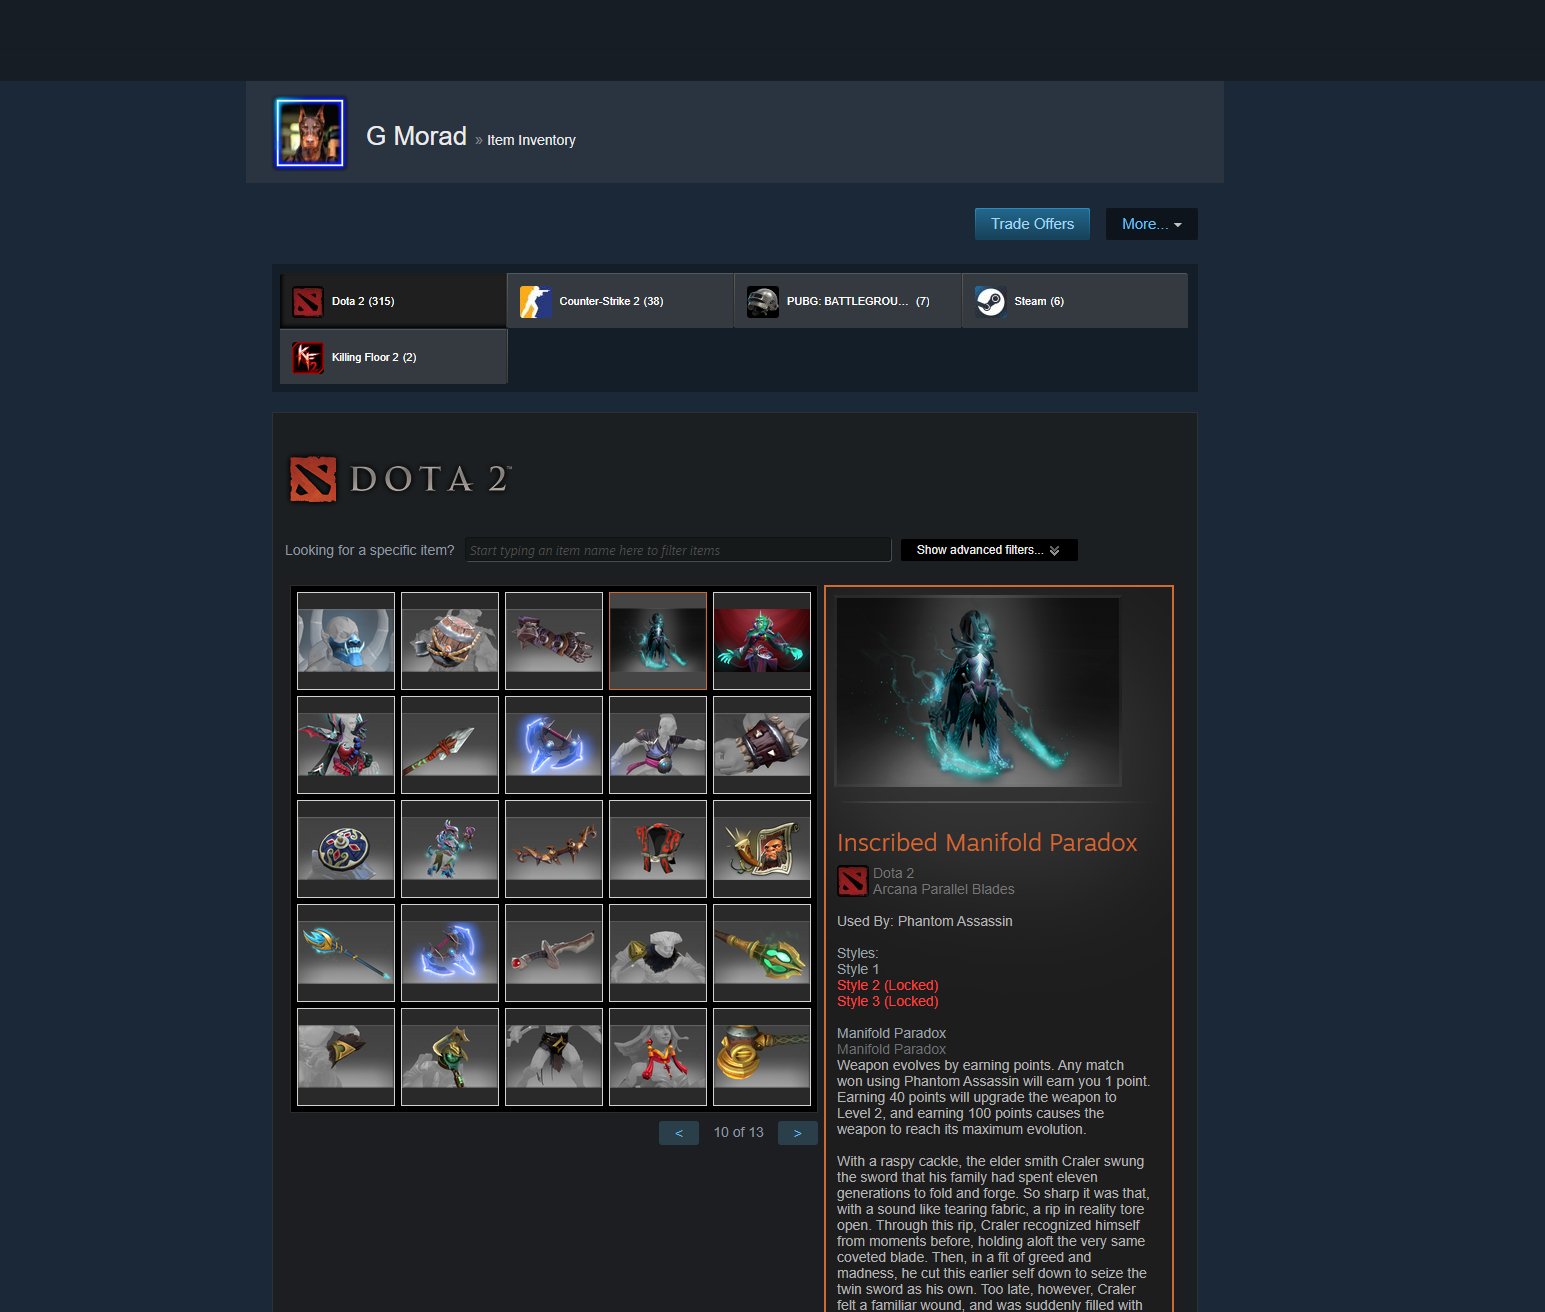Select the bronze winged bow item
1545x1312 pixels.
click(554, 849)
